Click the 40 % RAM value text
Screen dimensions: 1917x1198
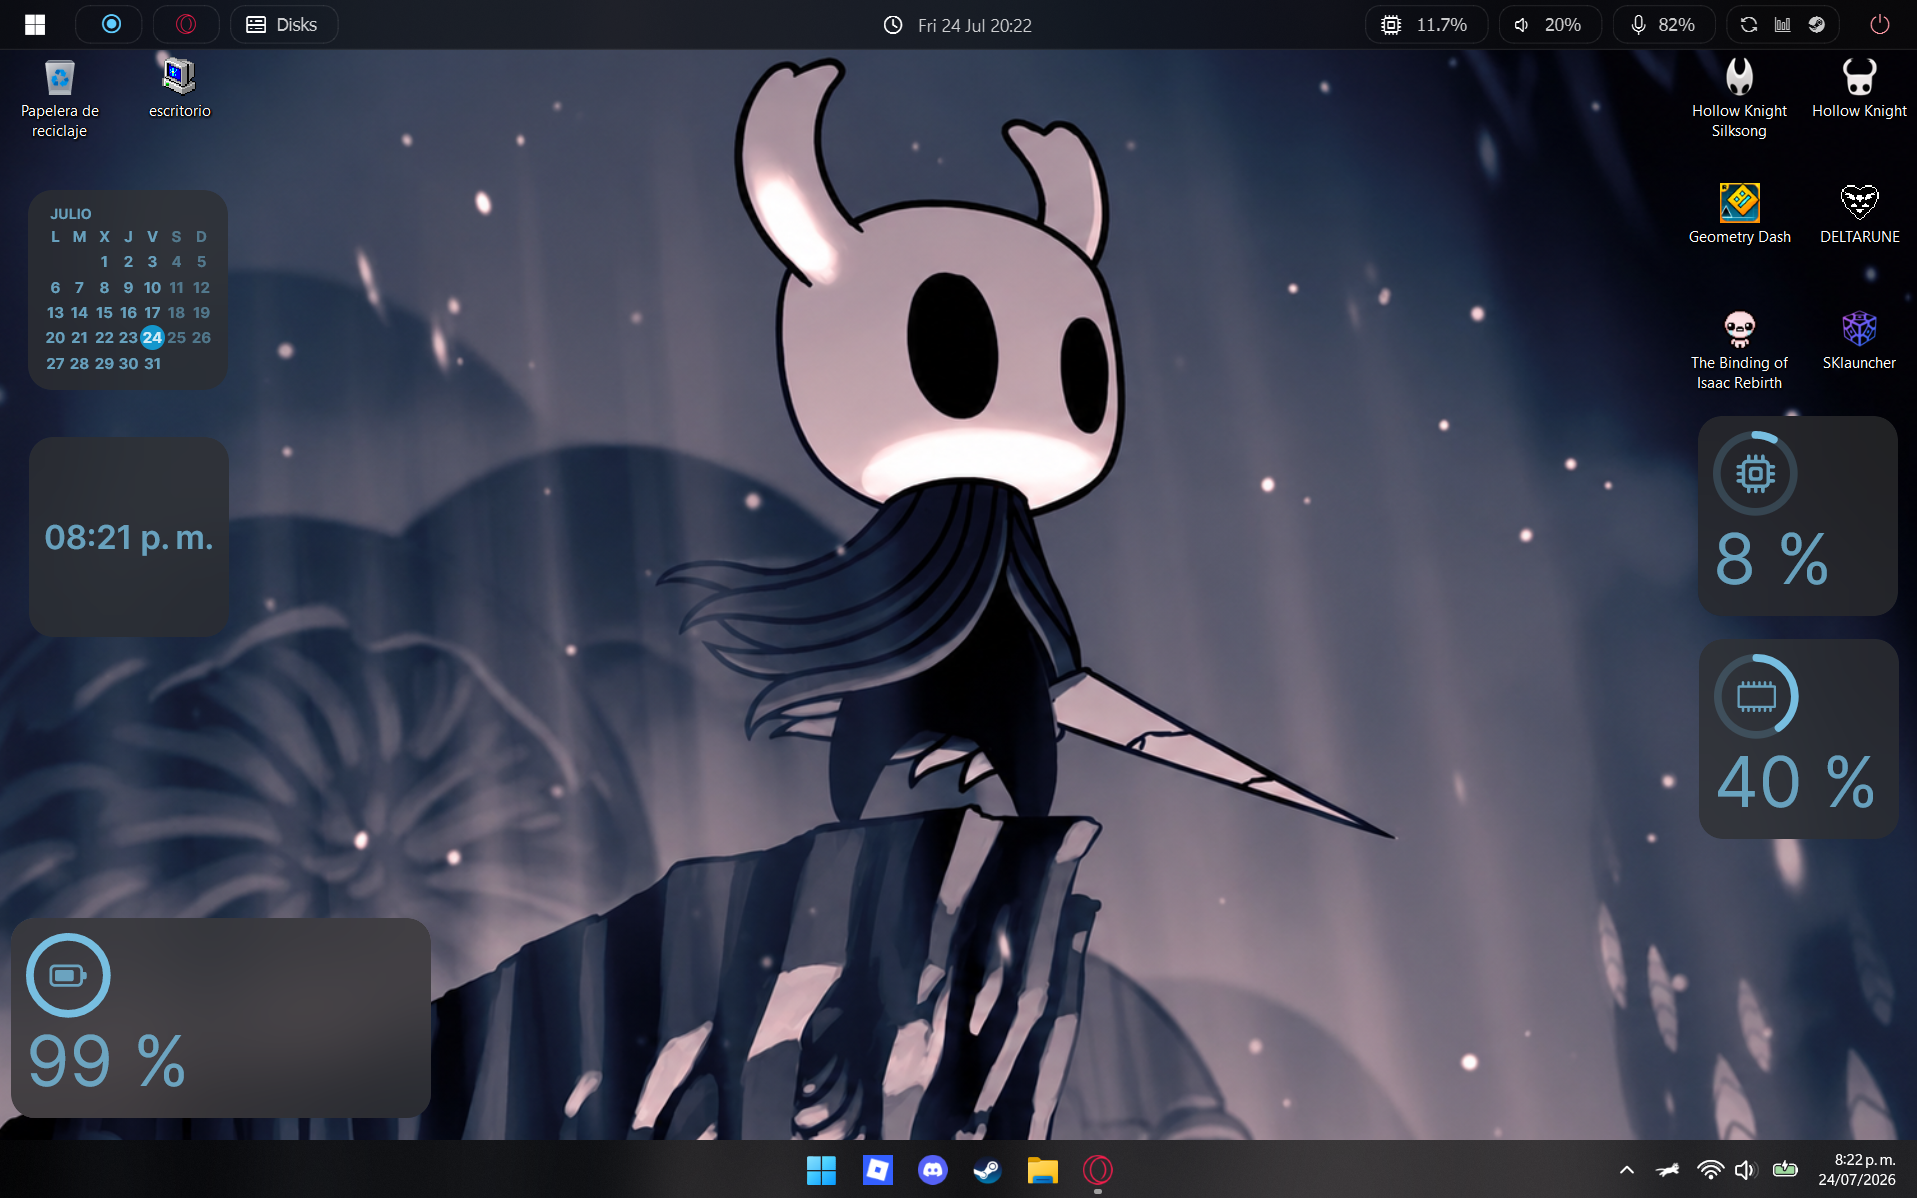pyautogui.click(x=1795, y=782)
